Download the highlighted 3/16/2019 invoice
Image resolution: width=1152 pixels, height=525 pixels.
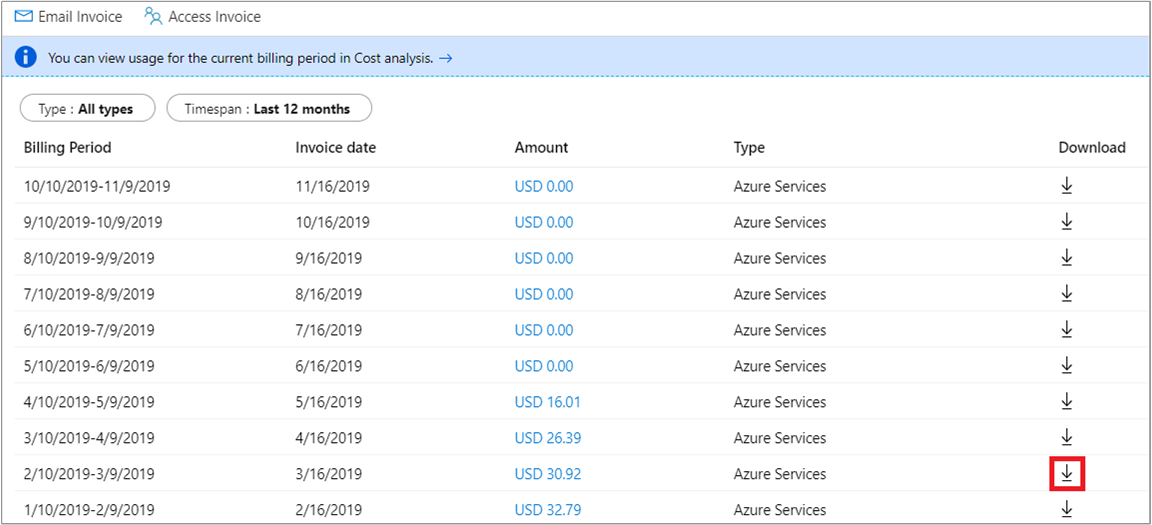[x=1067, y=474]
